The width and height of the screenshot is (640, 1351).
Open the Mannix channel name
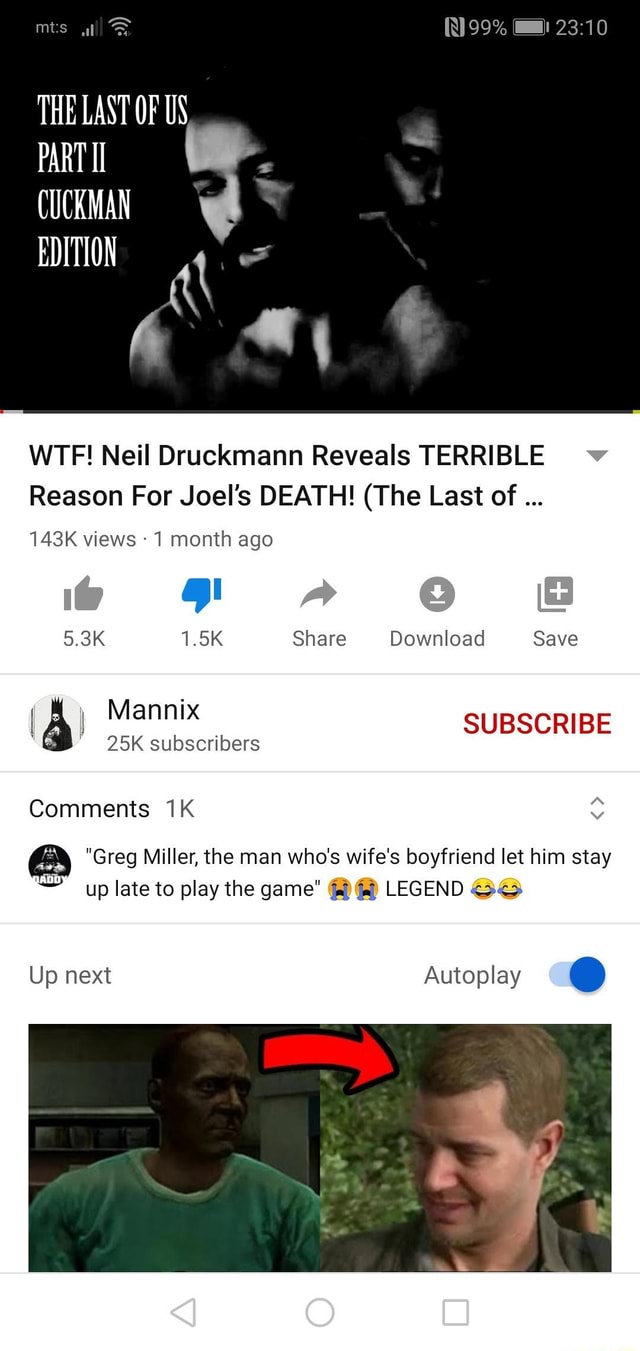click(x=153, y=710)
